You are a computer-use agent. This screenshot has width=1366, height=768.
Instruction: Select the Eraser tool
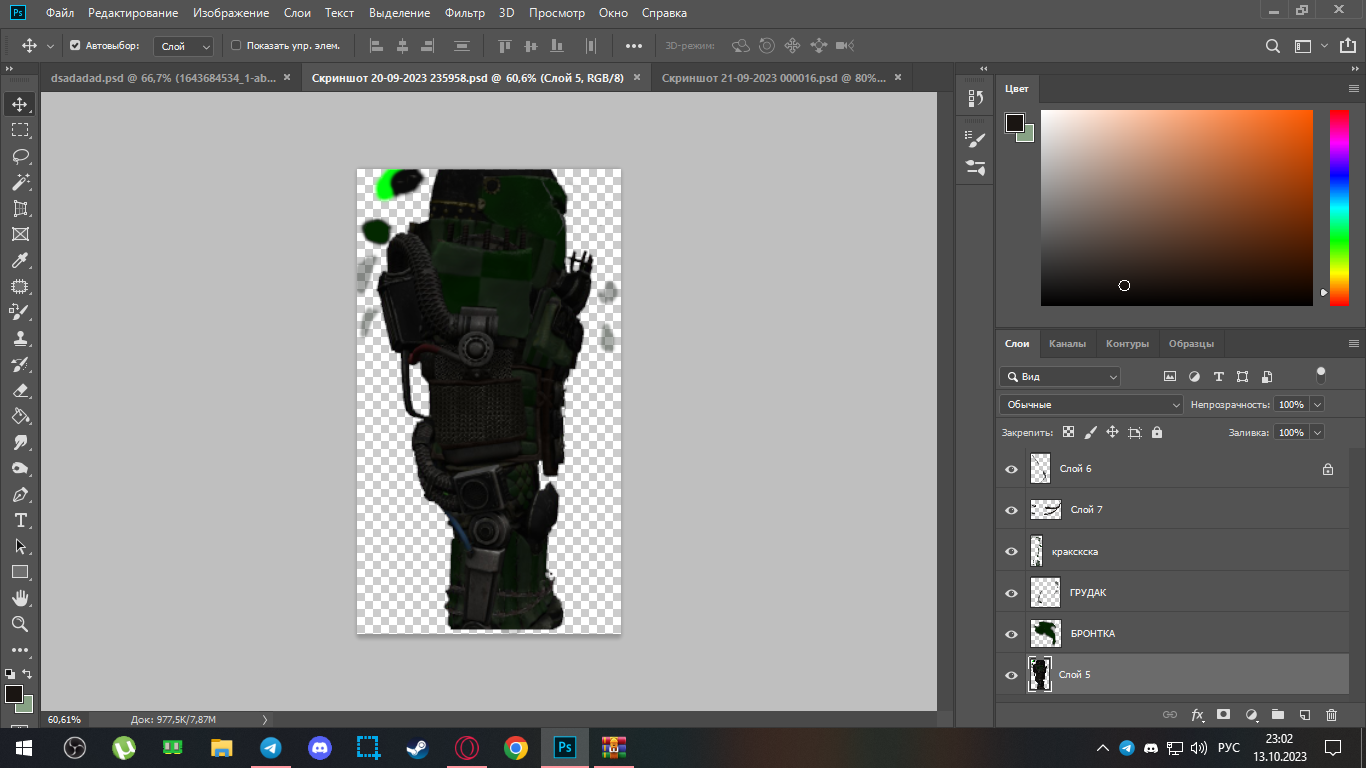tap(20, 390)
